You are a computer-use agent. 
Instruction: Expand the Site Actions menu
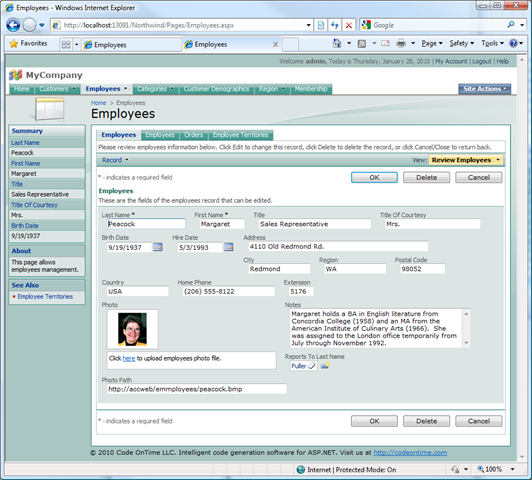tap(484, 89)
